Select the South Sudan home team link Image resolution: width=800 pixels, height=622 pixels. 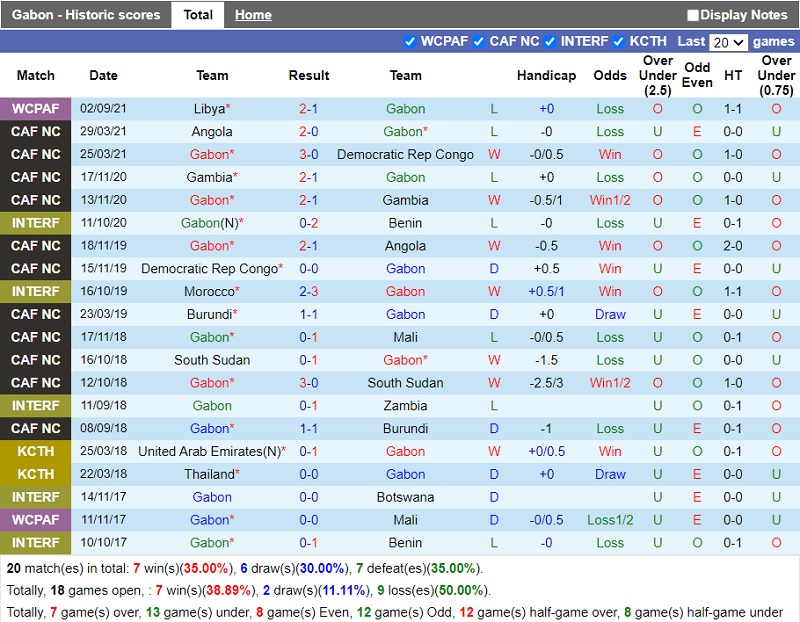[212, 360]
